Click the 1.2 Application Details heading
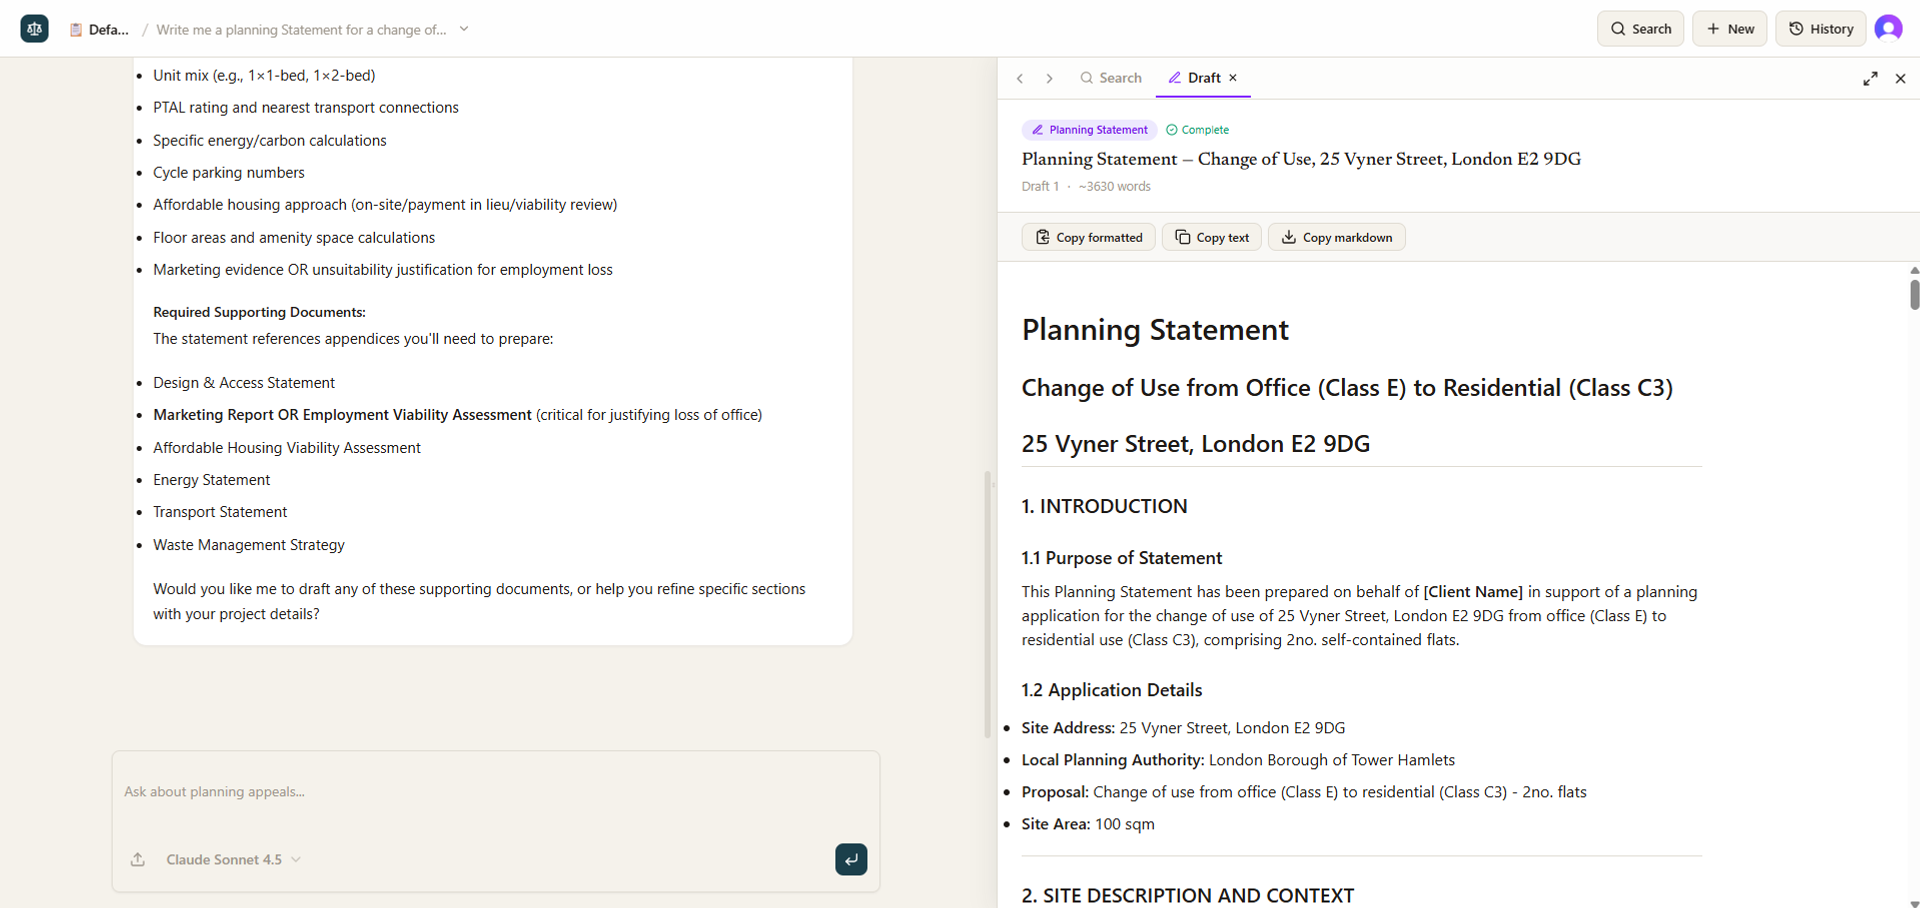 click(1112, 690)
